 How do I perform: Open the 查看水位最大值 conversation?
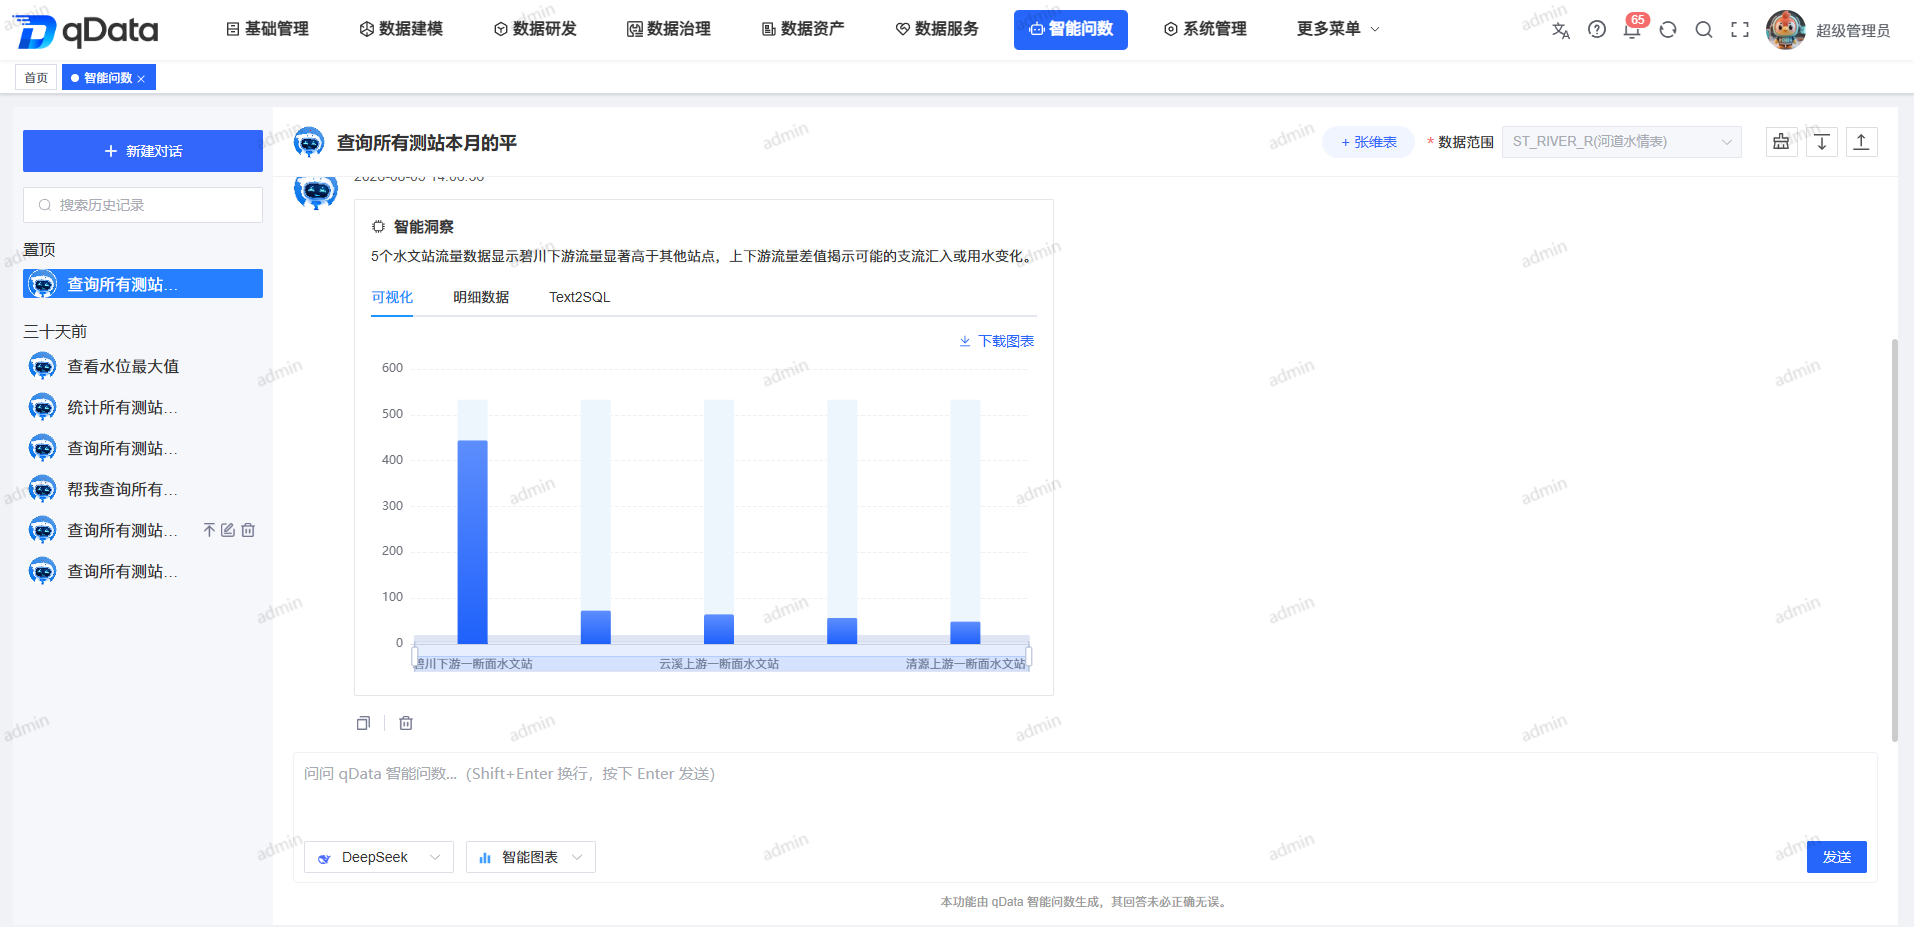click(143, 367)
